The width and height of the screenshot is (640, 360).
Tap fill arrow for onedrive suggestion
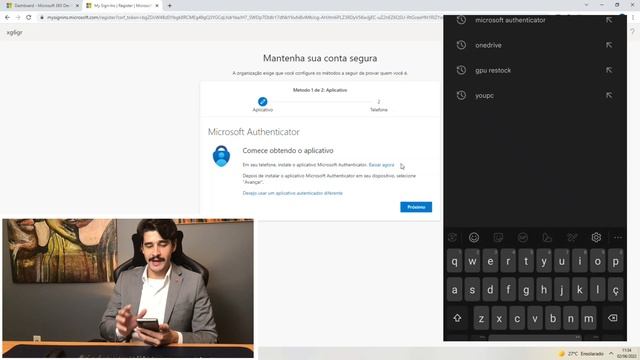pyautogui.click(x=609, y=45)
